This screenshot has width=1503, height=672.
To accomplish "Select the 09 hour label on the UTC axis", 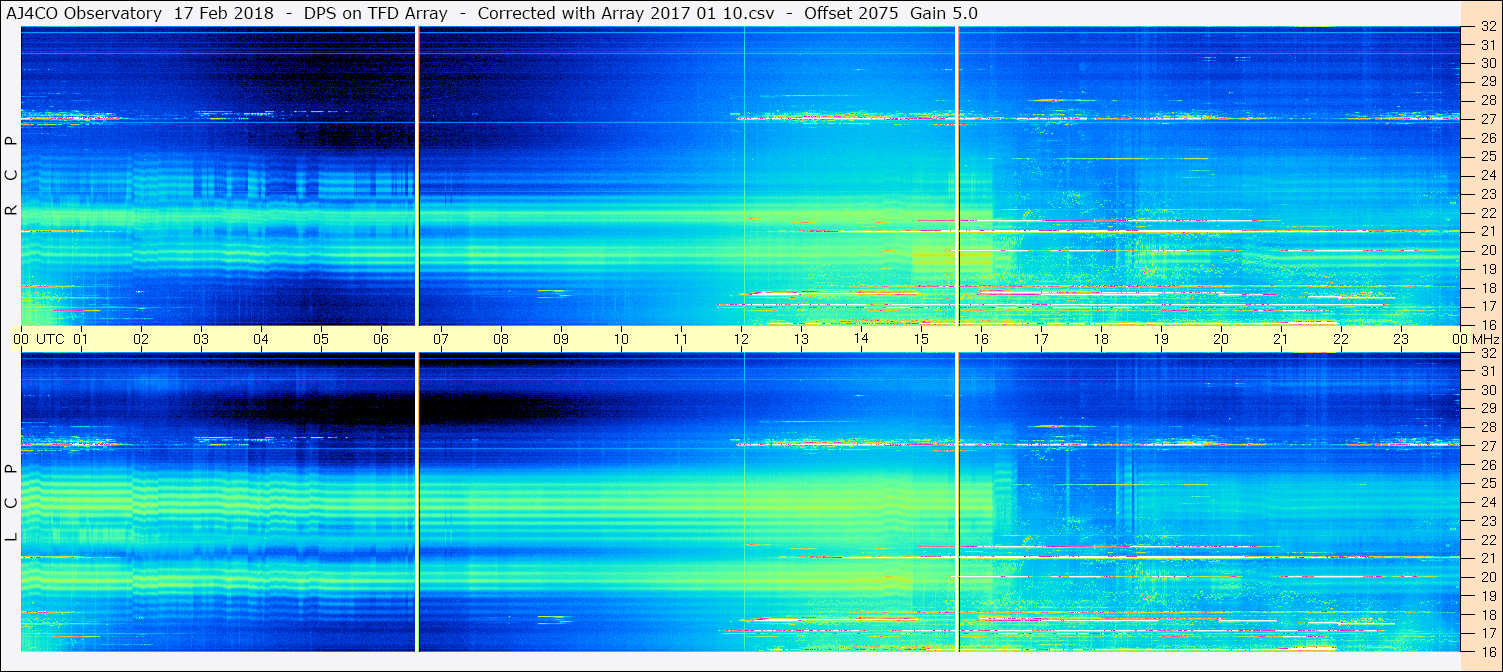I will [561, 339].
